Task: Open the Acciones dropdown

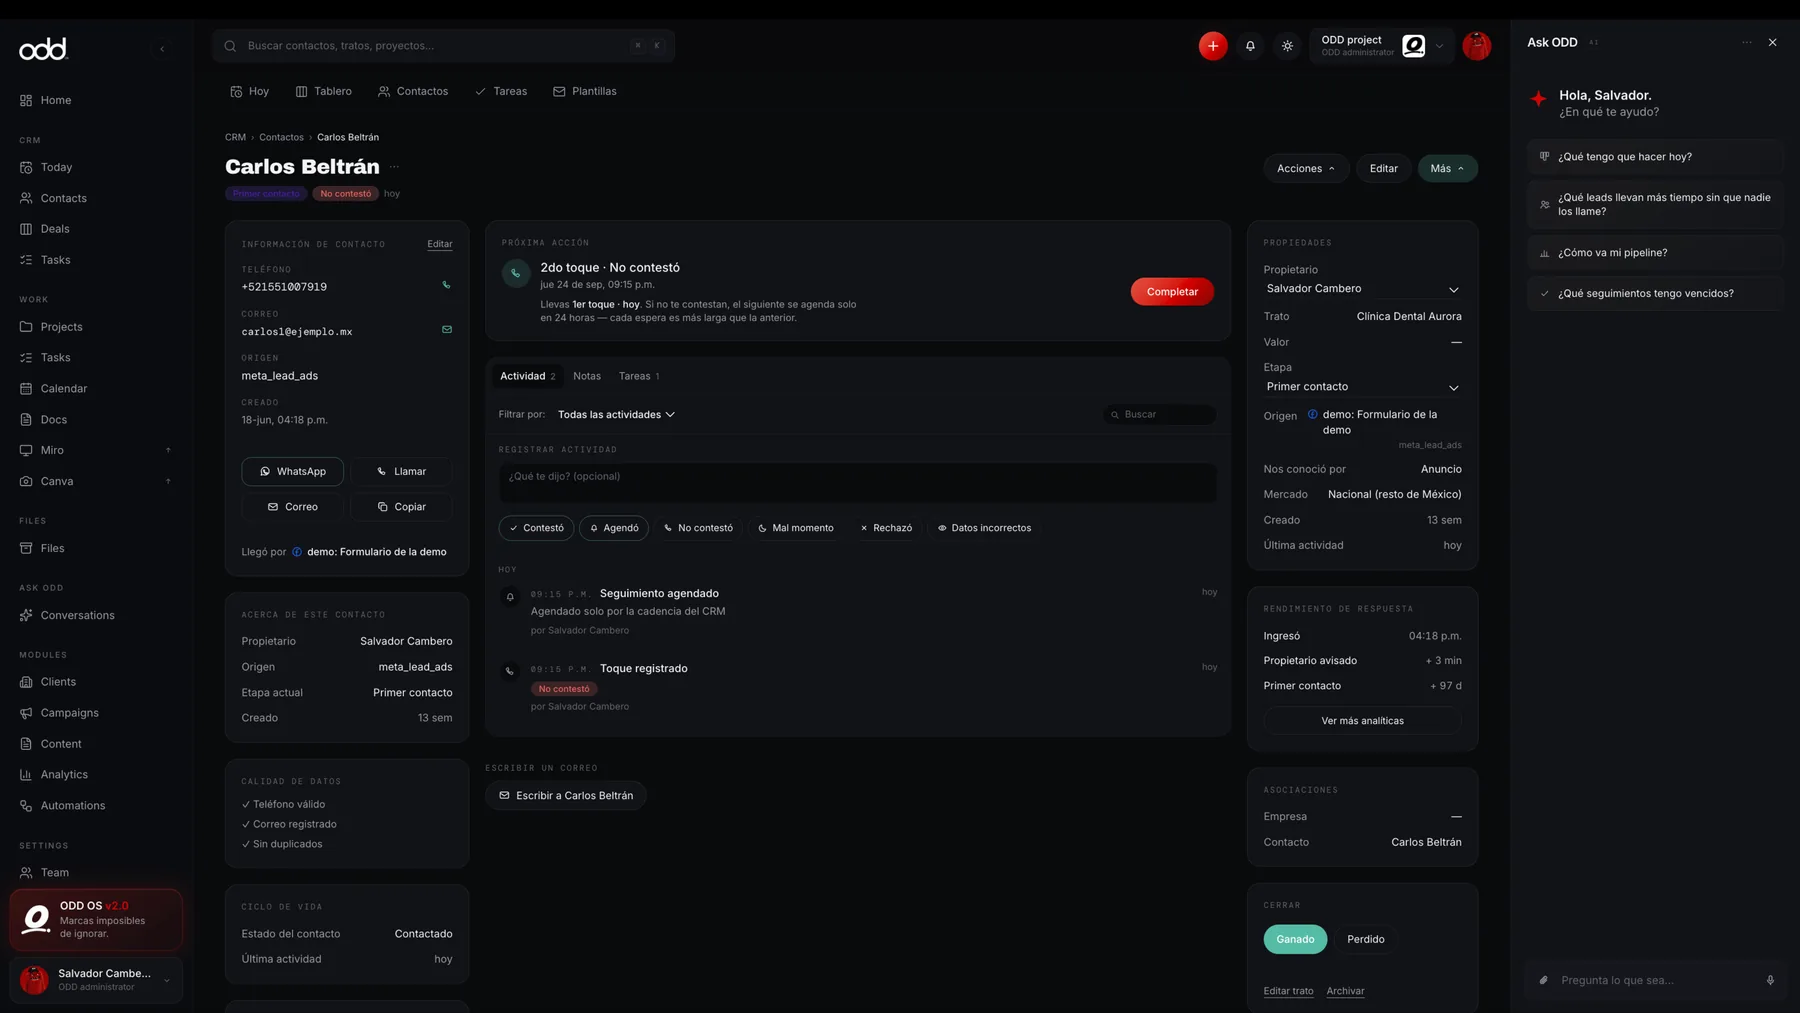Action: click(1305, 168)
